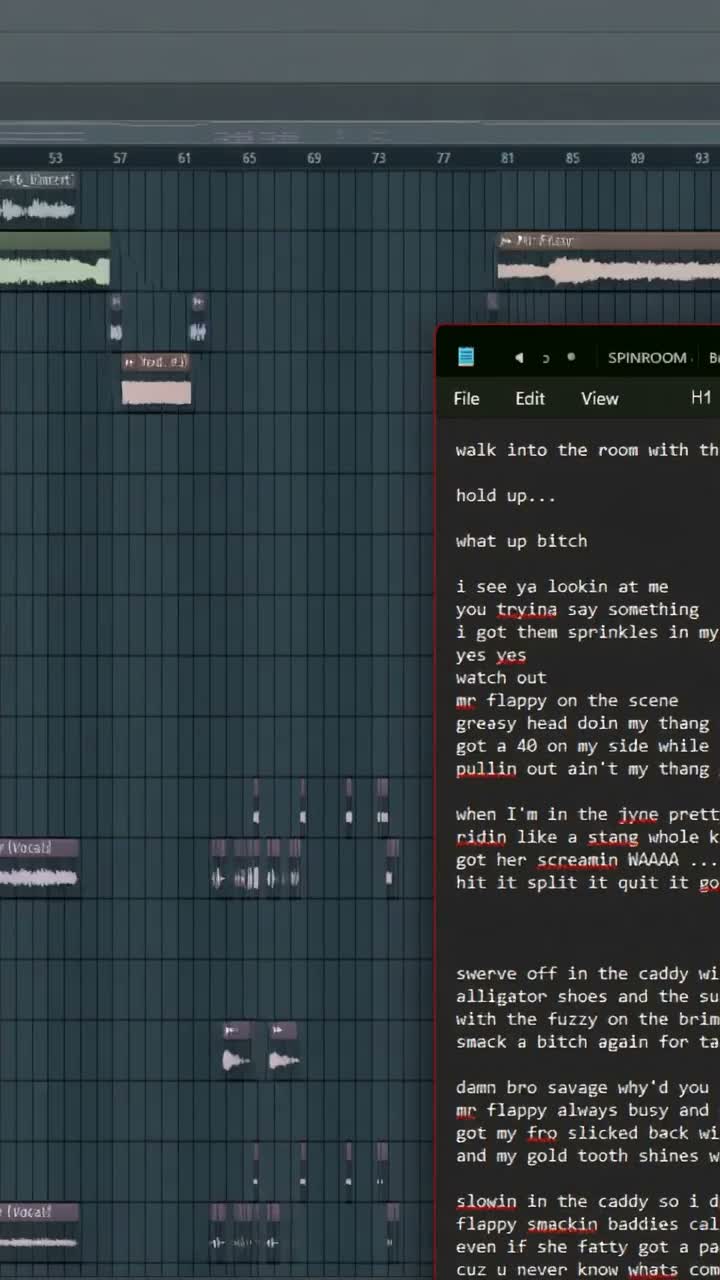This screenshot has width=720, height=1280.
Task: Click bar 85 on the playlist ruler
Action: click(572, 158)
